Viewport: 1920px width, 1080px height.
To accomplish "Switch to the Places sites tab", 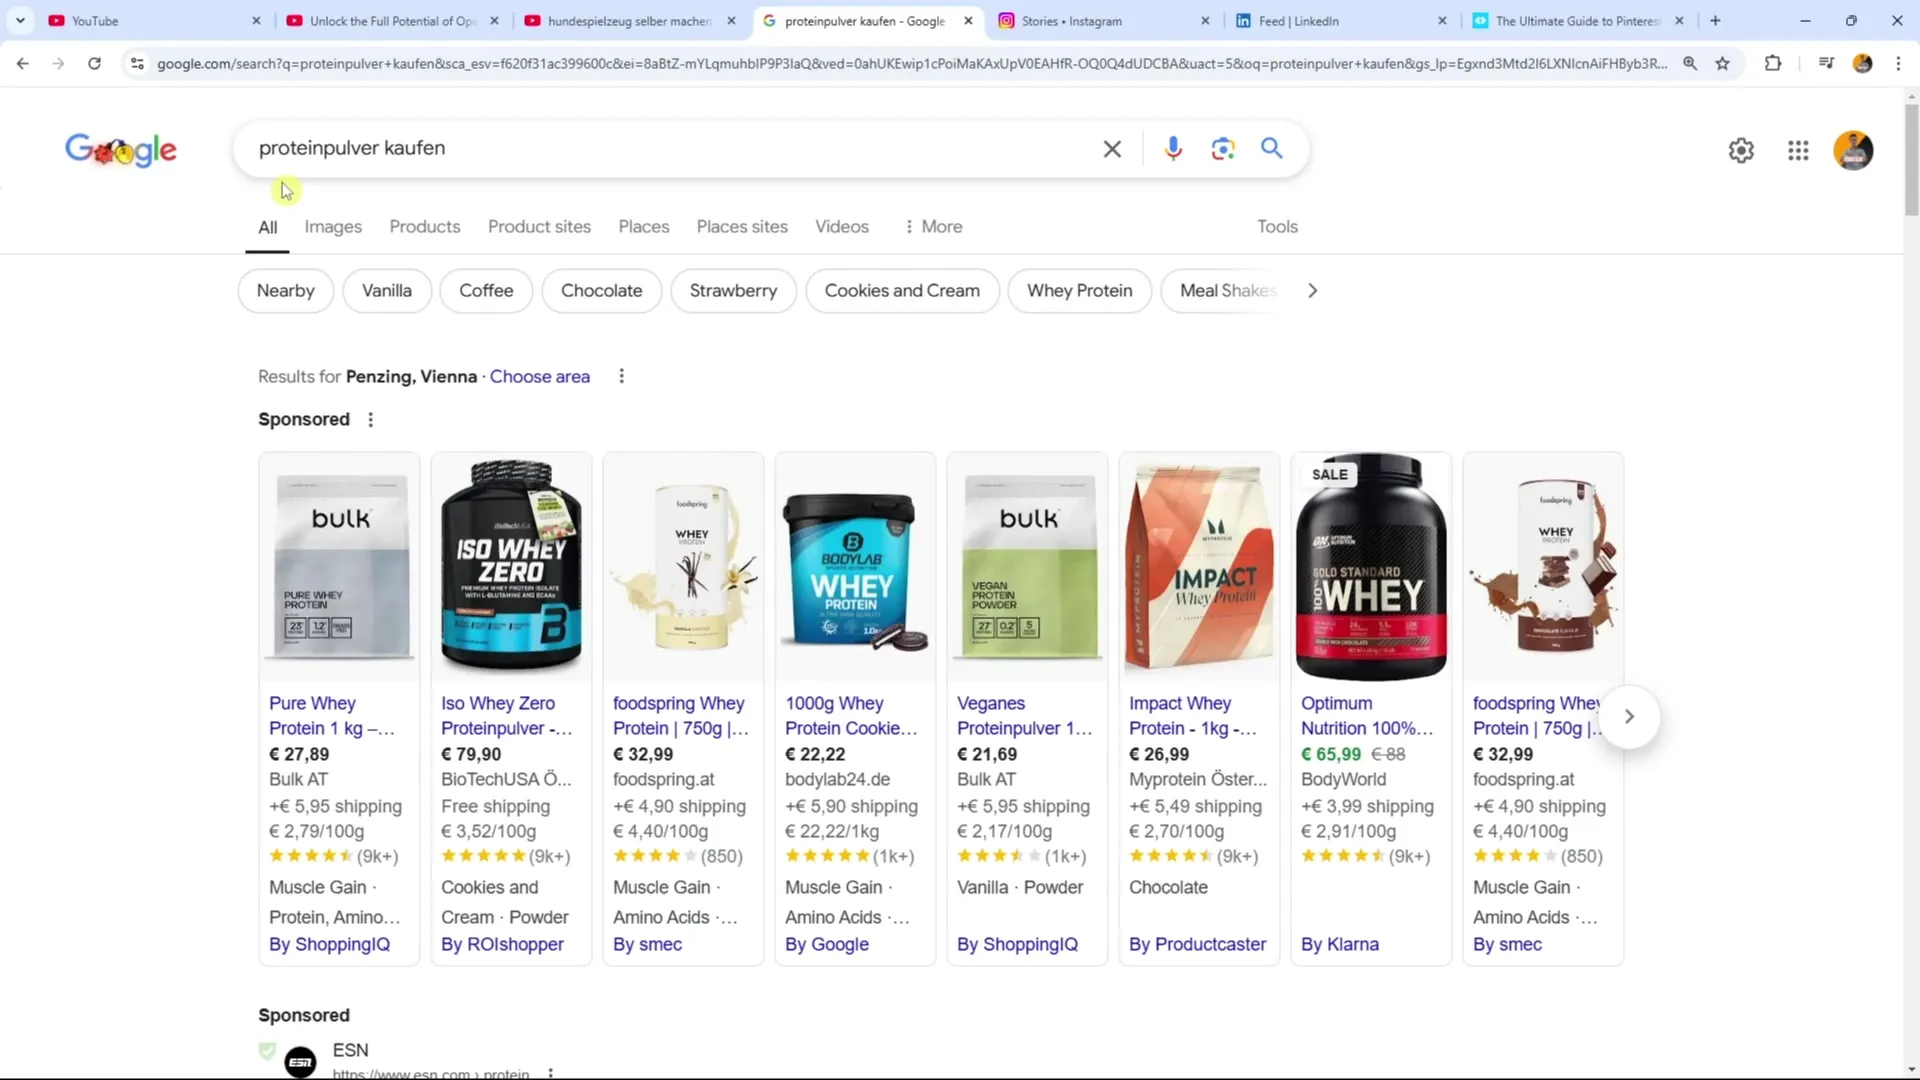I will pos(742,227).
